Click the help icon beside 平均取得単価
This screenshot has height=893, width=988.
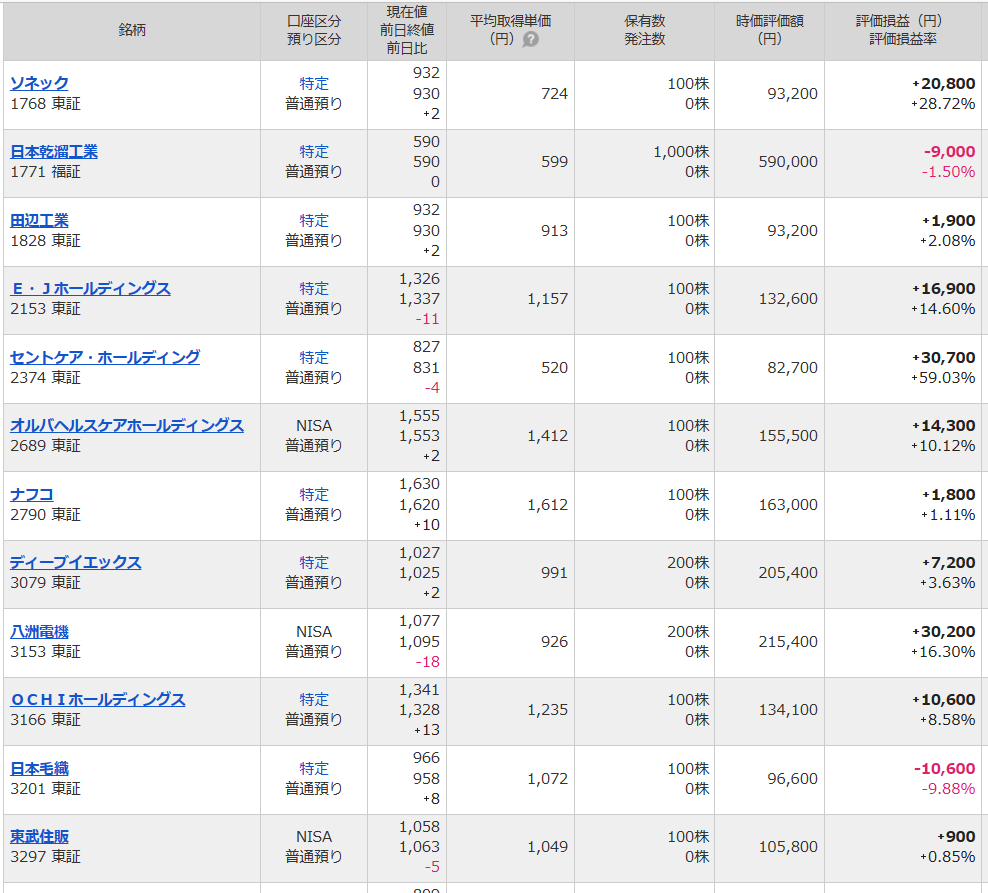pyautogui.click(x=531, y=40)
